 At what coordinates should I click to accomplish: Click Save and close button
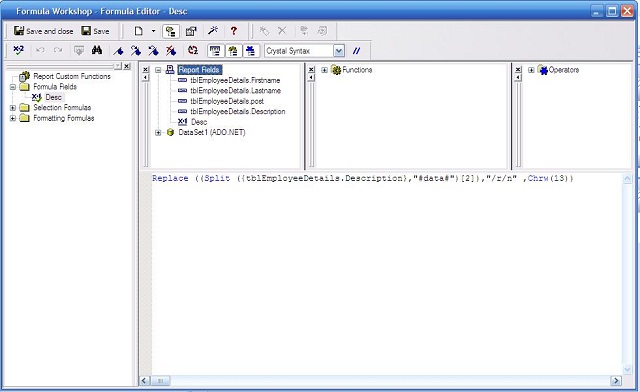[x=44, y=31]
